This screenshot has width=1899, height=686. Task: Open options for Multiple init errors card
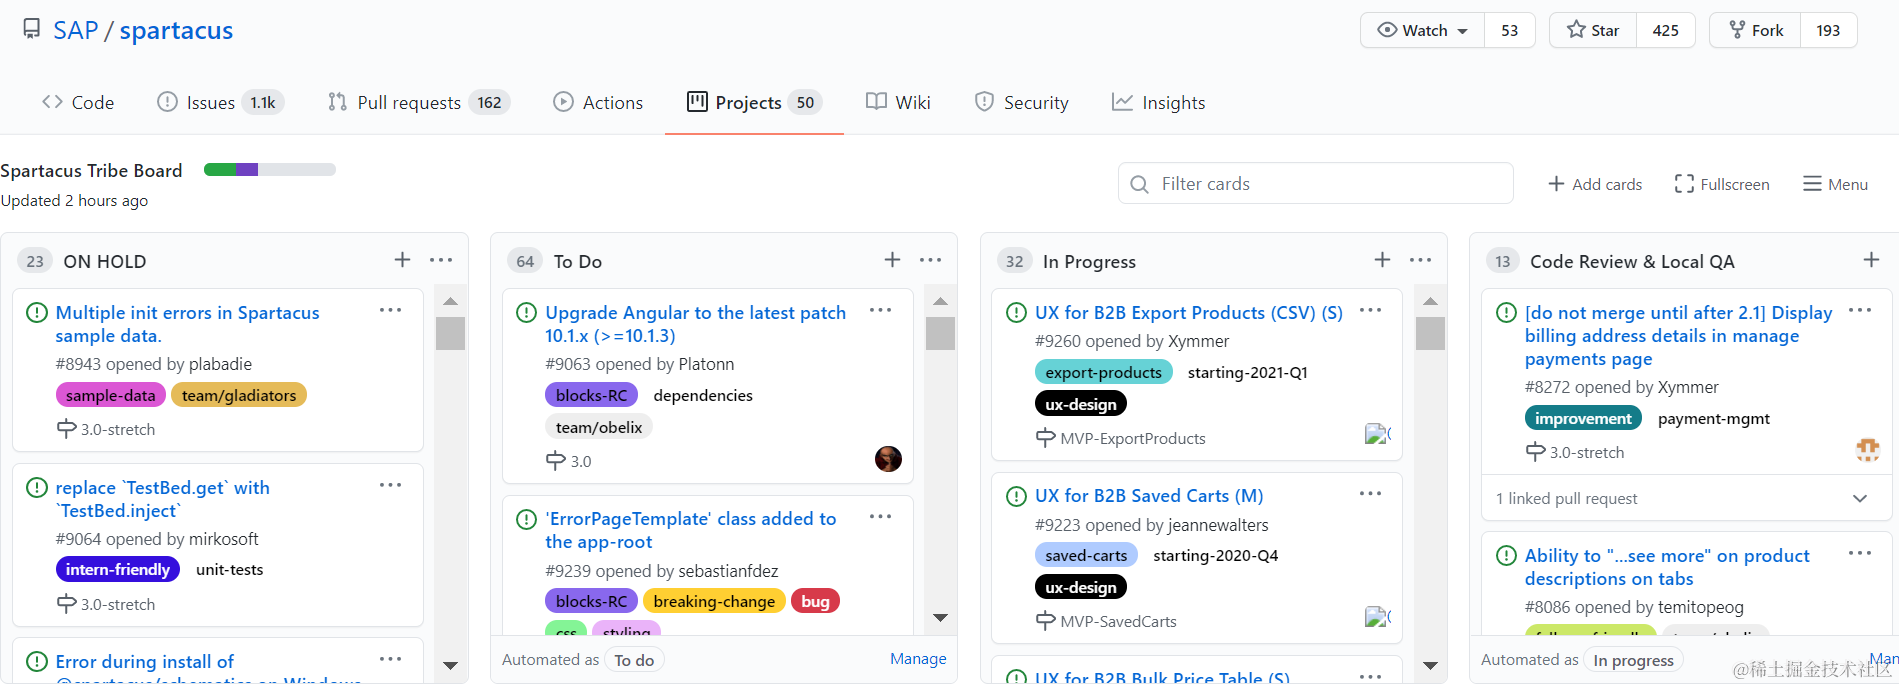(x=391, y=311)
